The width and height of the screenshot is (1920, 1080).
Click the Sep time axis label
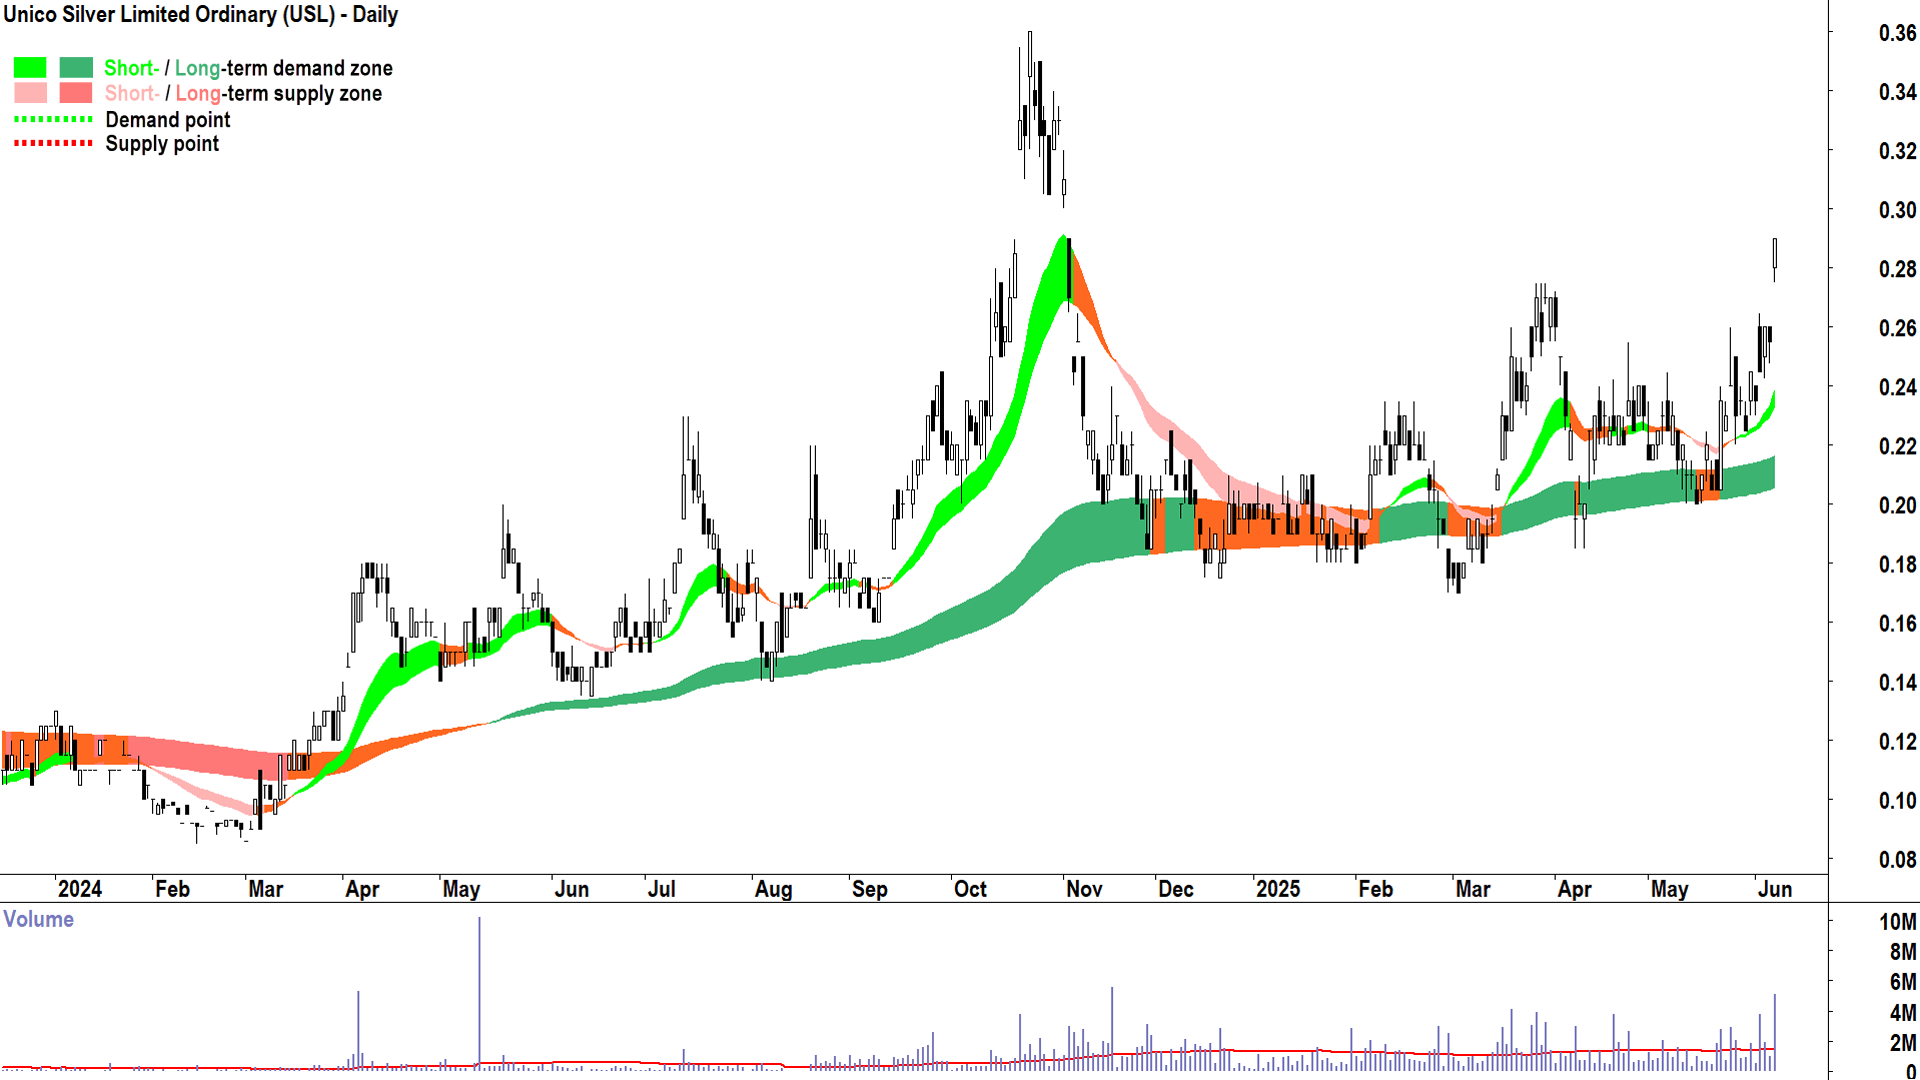[870, 889]
